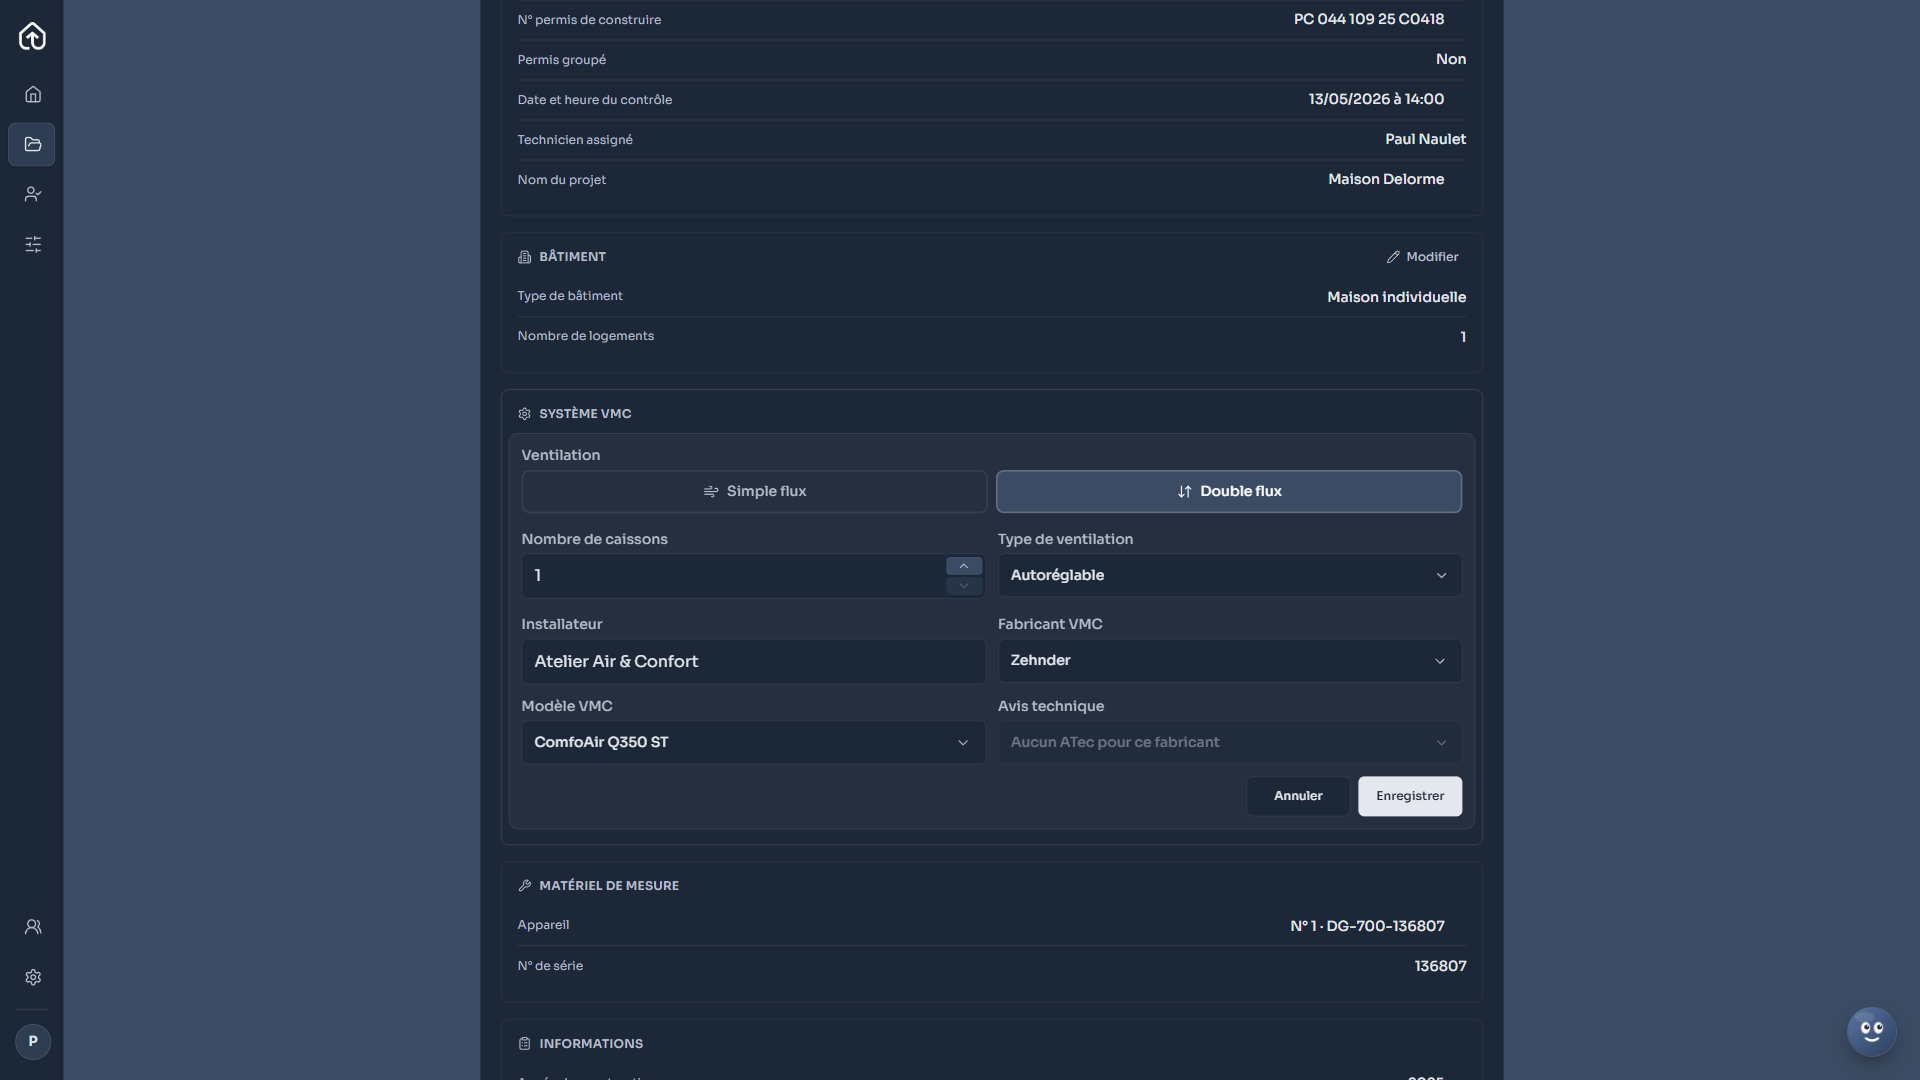The image size is (1920, 1080).
Task: Click the Permis groupé value Non
Action: 1451,59
